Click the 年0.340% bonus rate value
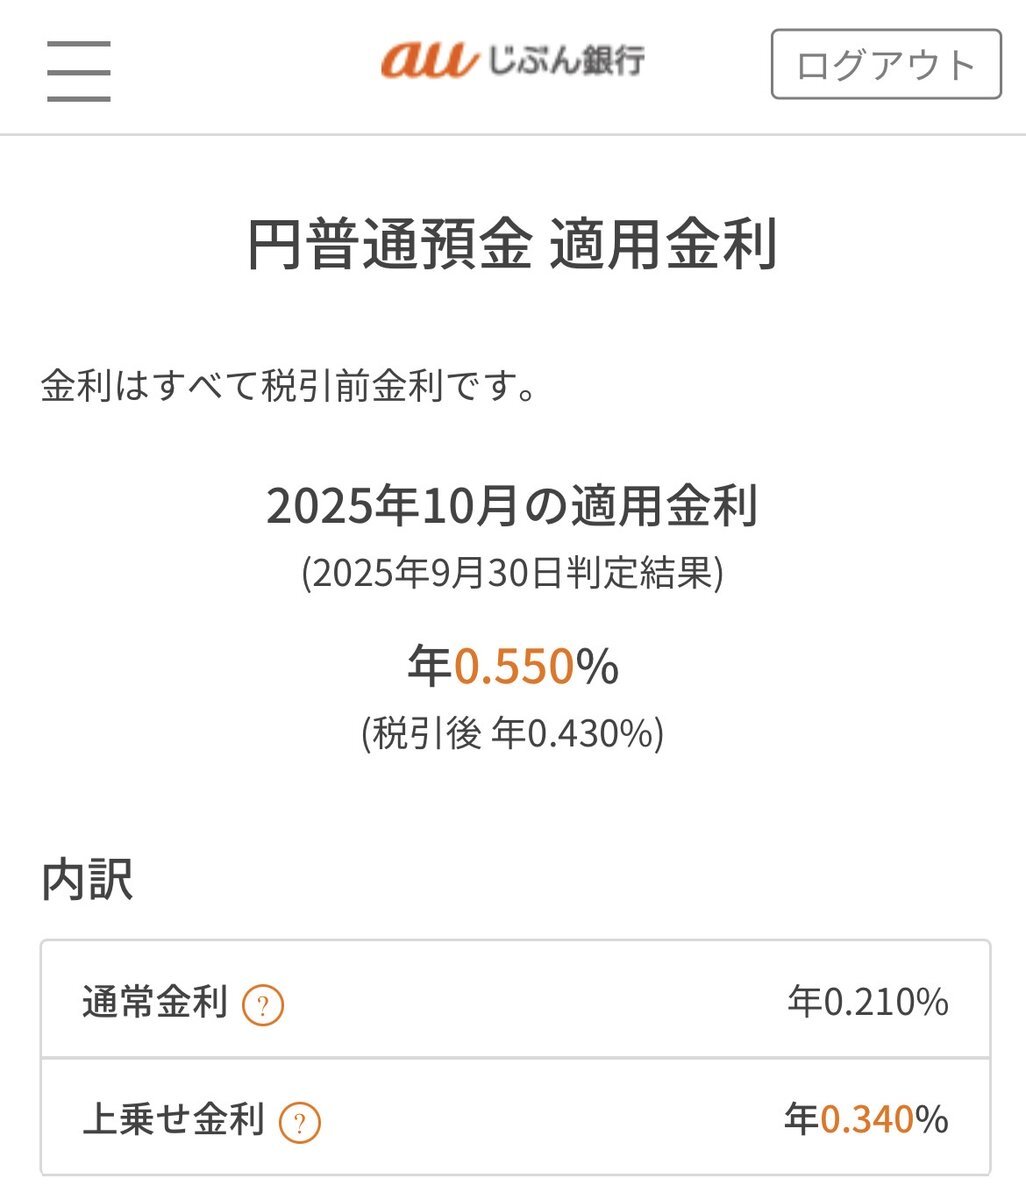 (866, 1119)
